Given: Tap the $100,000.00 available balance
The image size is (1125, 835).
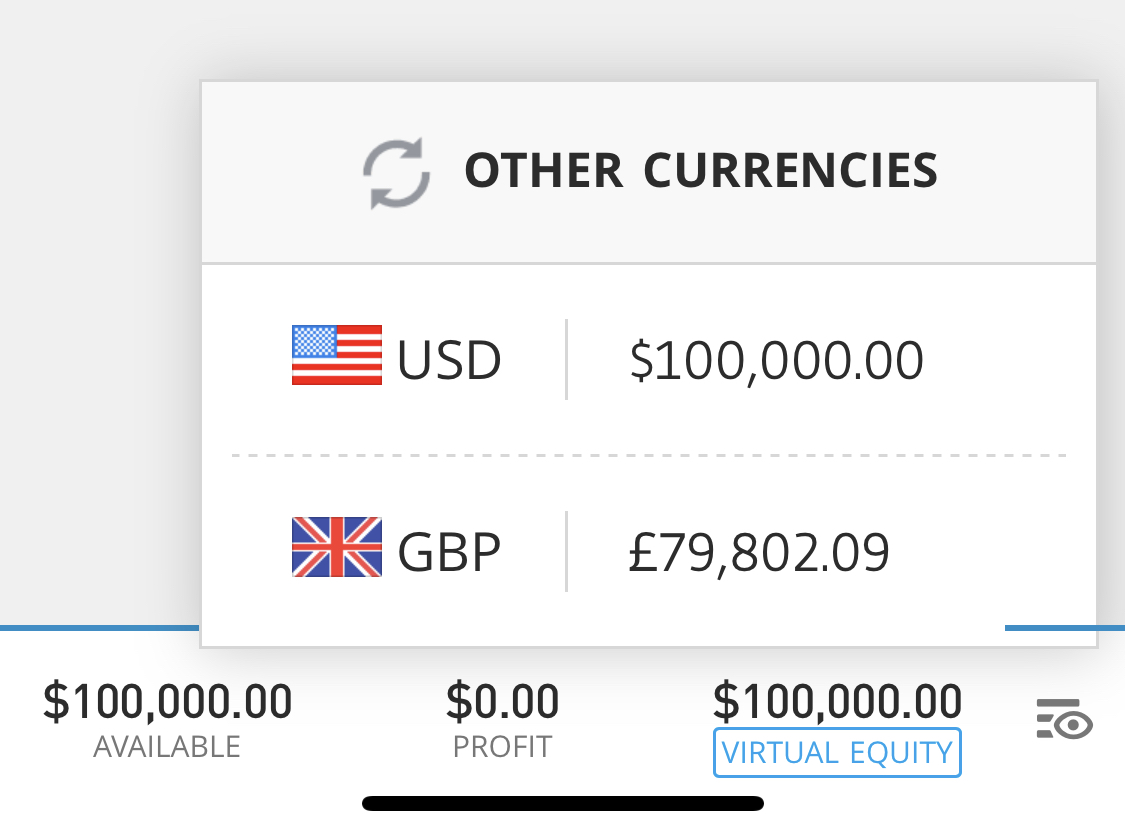Looking at the screenshot, I should (x=167, y=701).
